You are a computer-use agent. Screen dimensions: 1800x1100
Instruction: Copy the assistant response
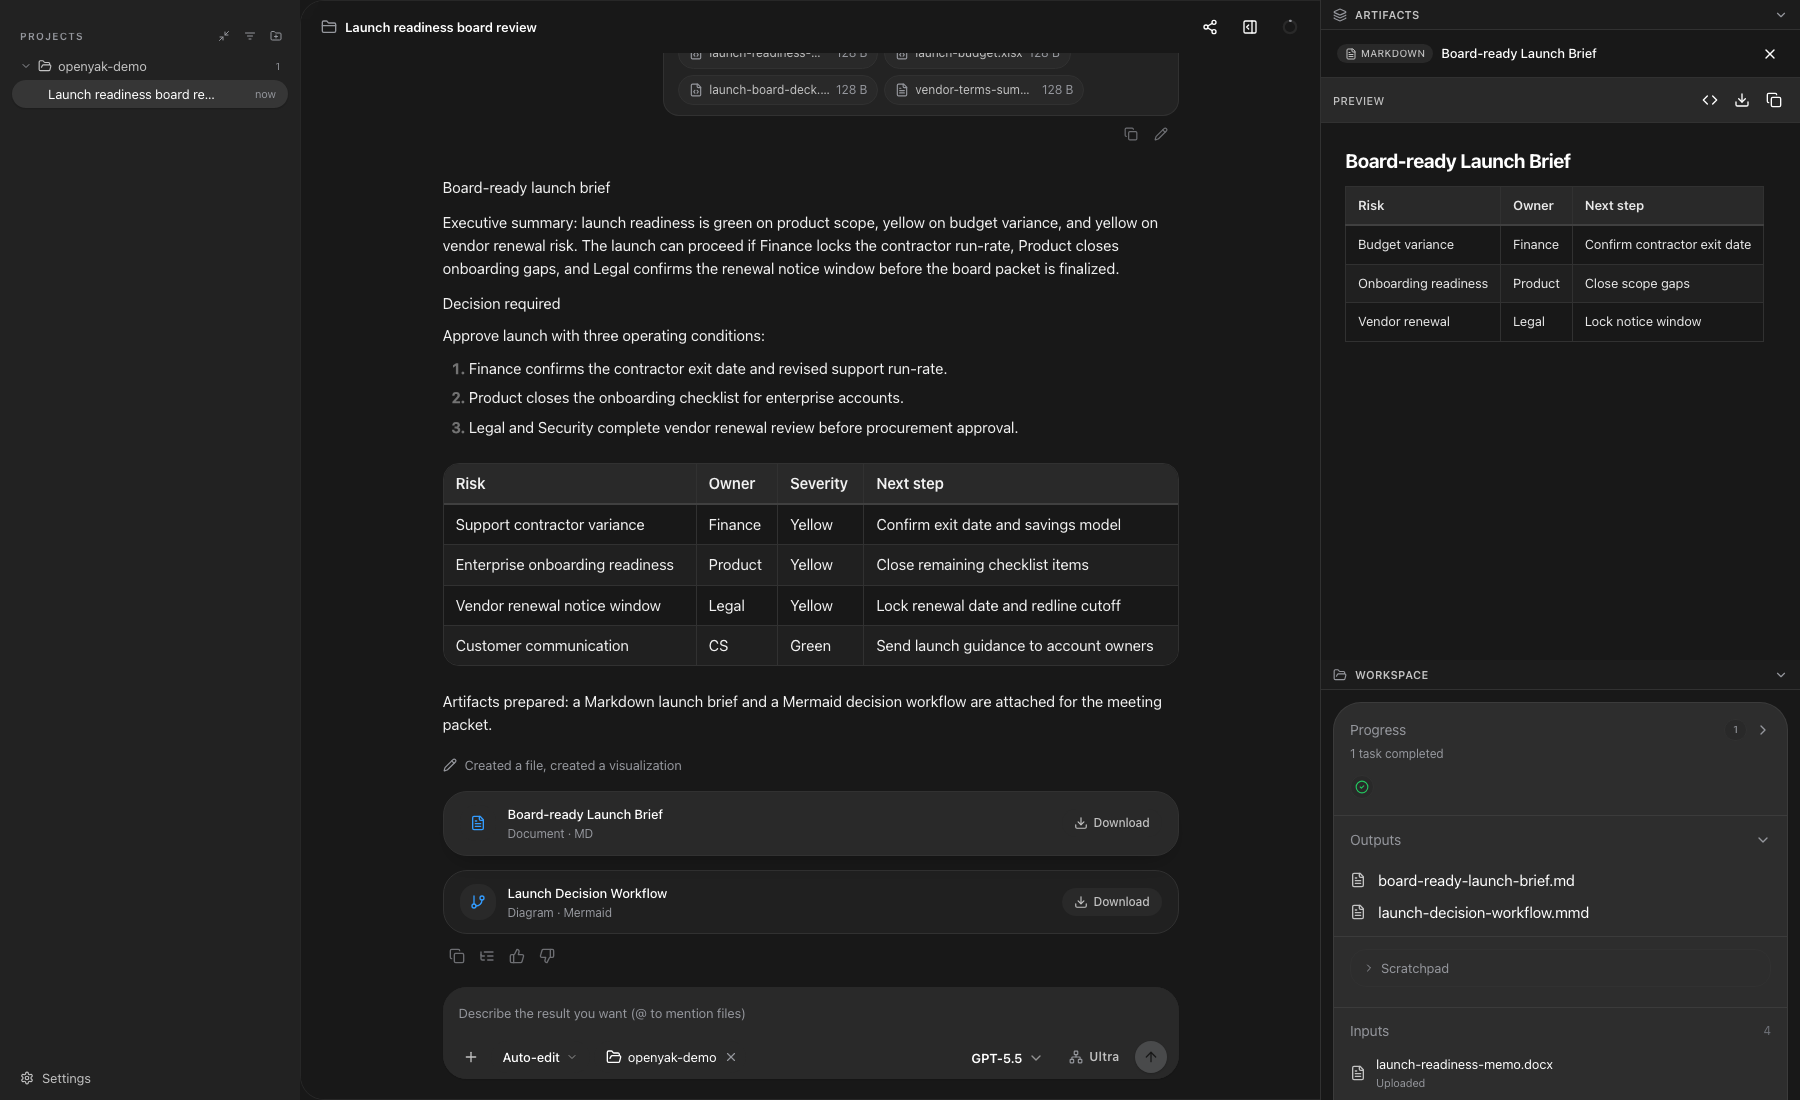[457, 956]
